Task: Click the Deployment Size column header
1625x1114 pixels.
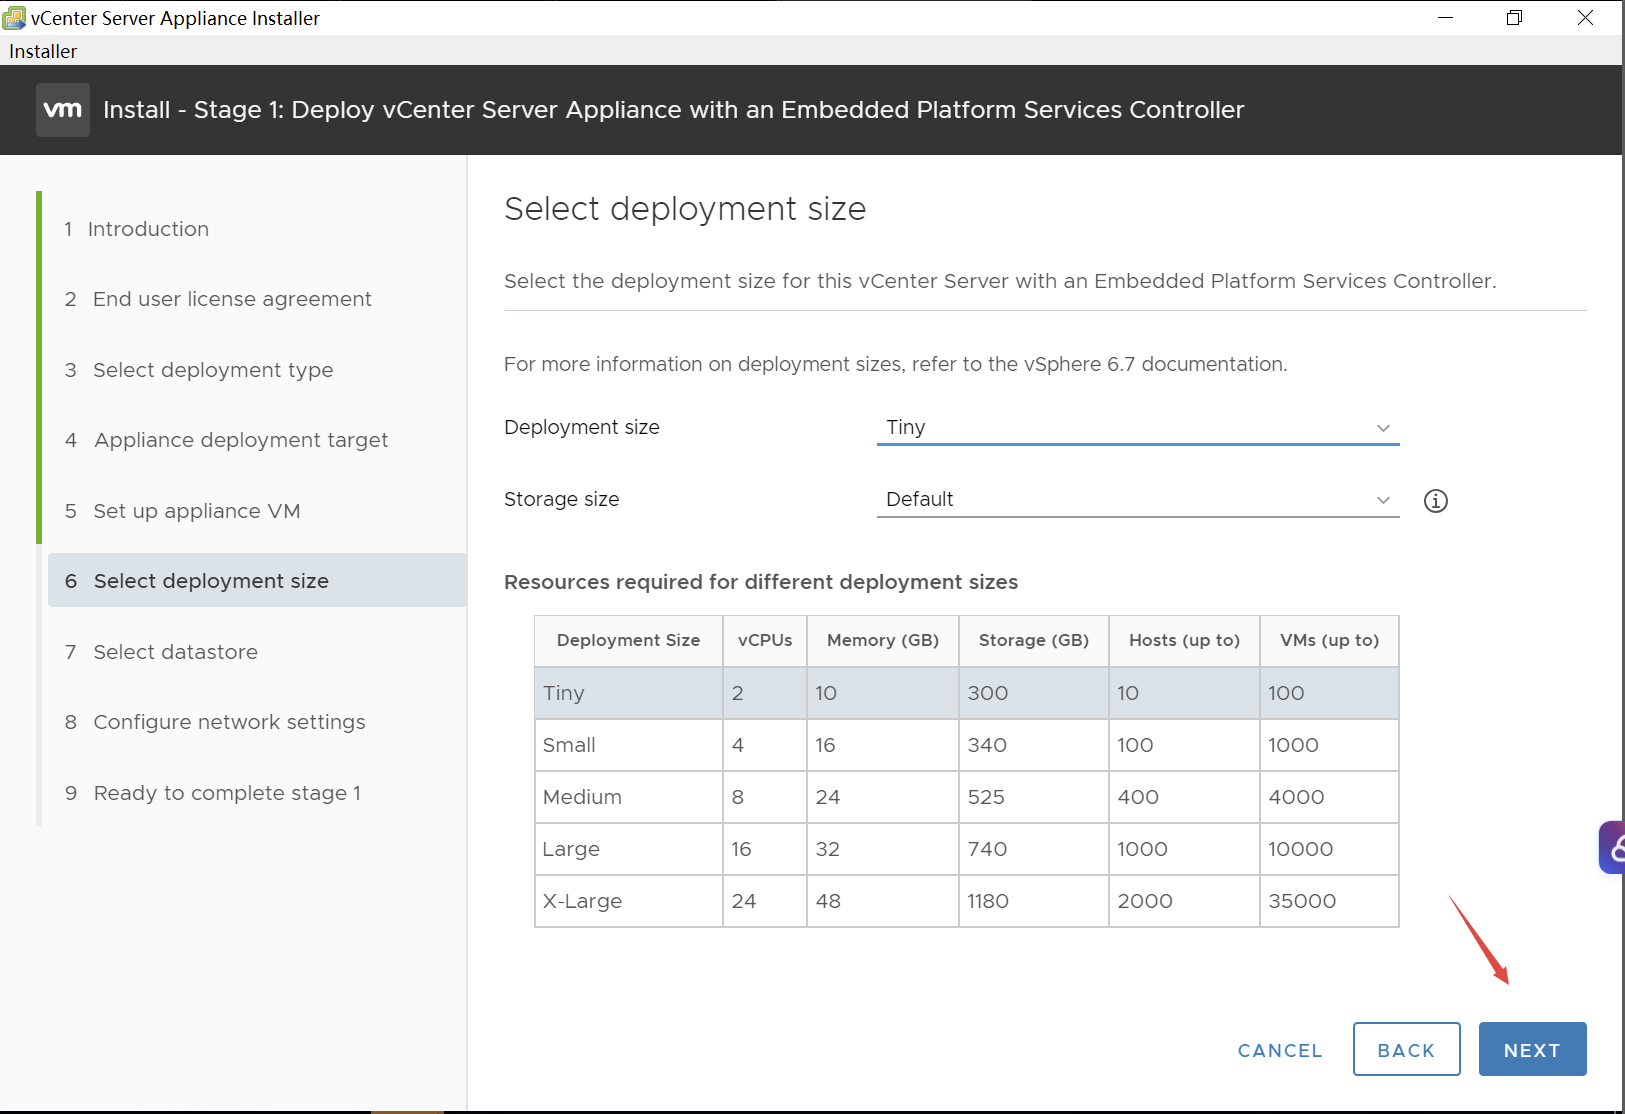Action: (x=628, y=641)
